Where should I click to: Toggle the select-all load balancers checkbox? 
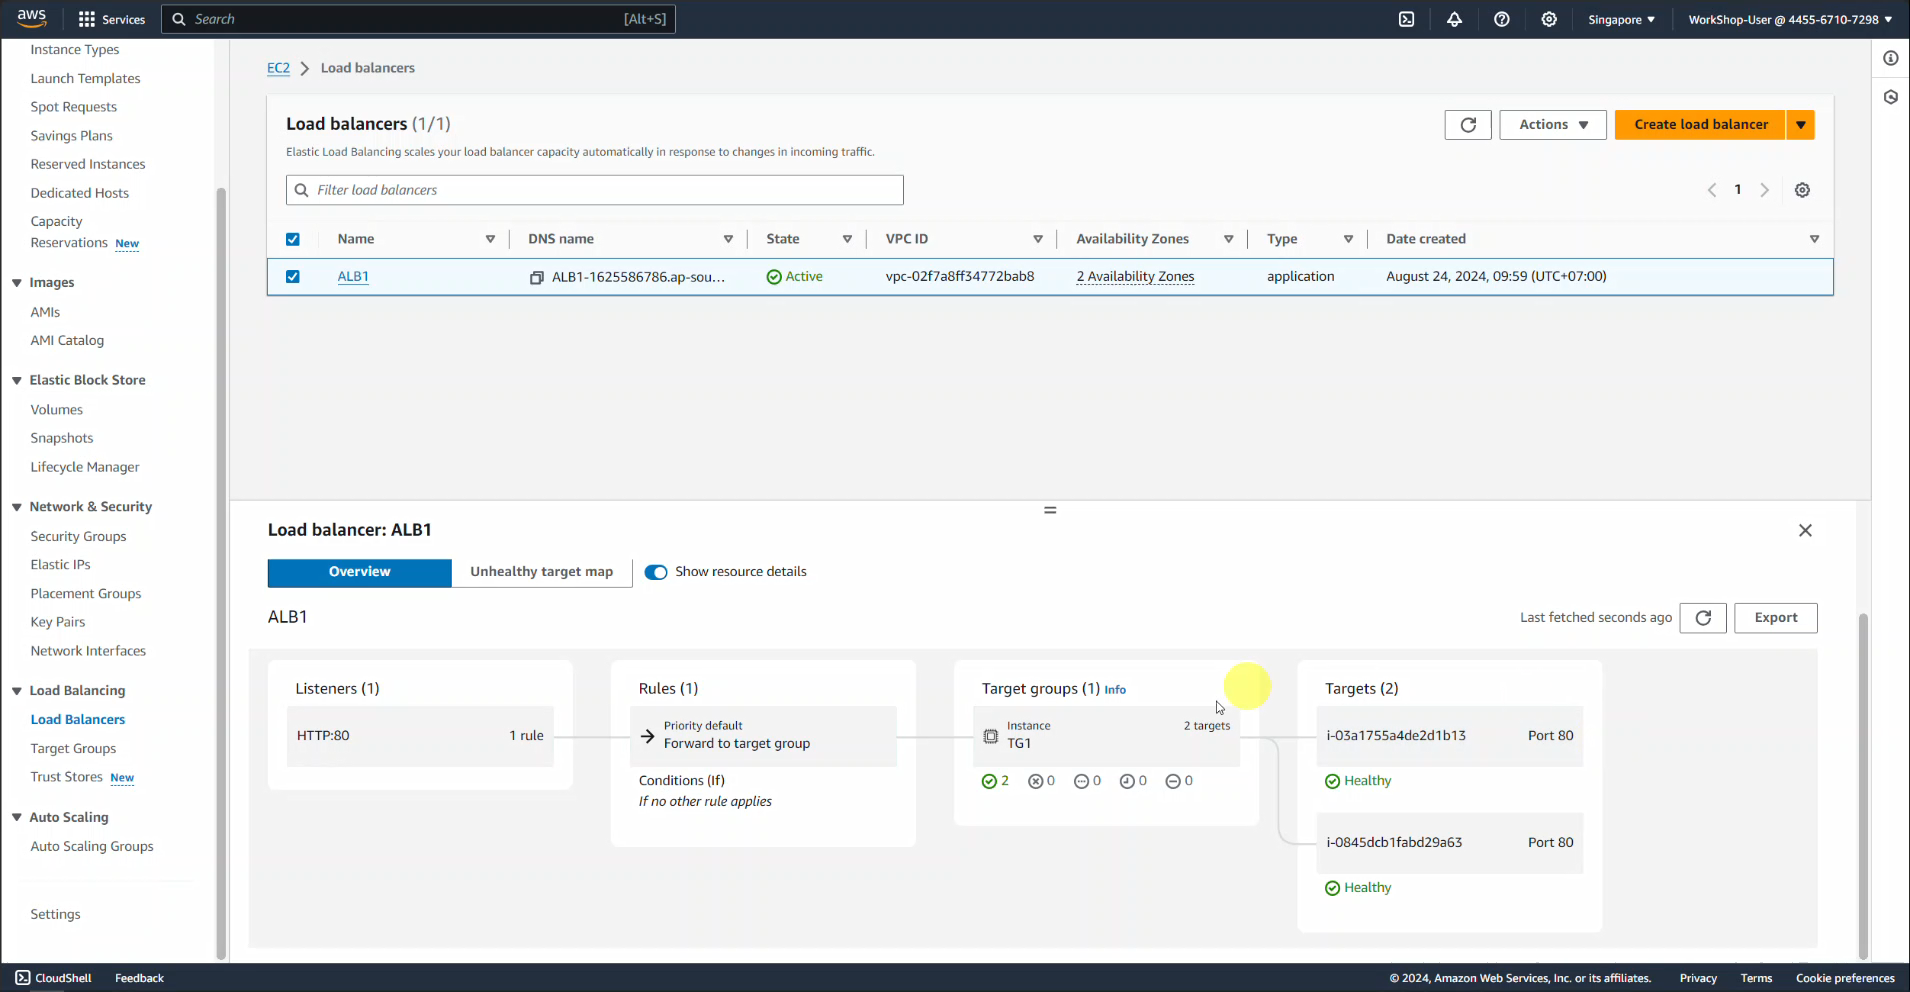click(293, 239)
